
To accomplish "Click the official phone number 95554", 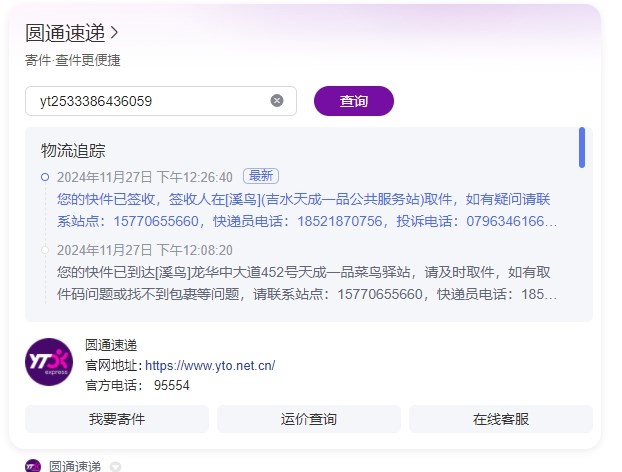I will click(172, 385).
